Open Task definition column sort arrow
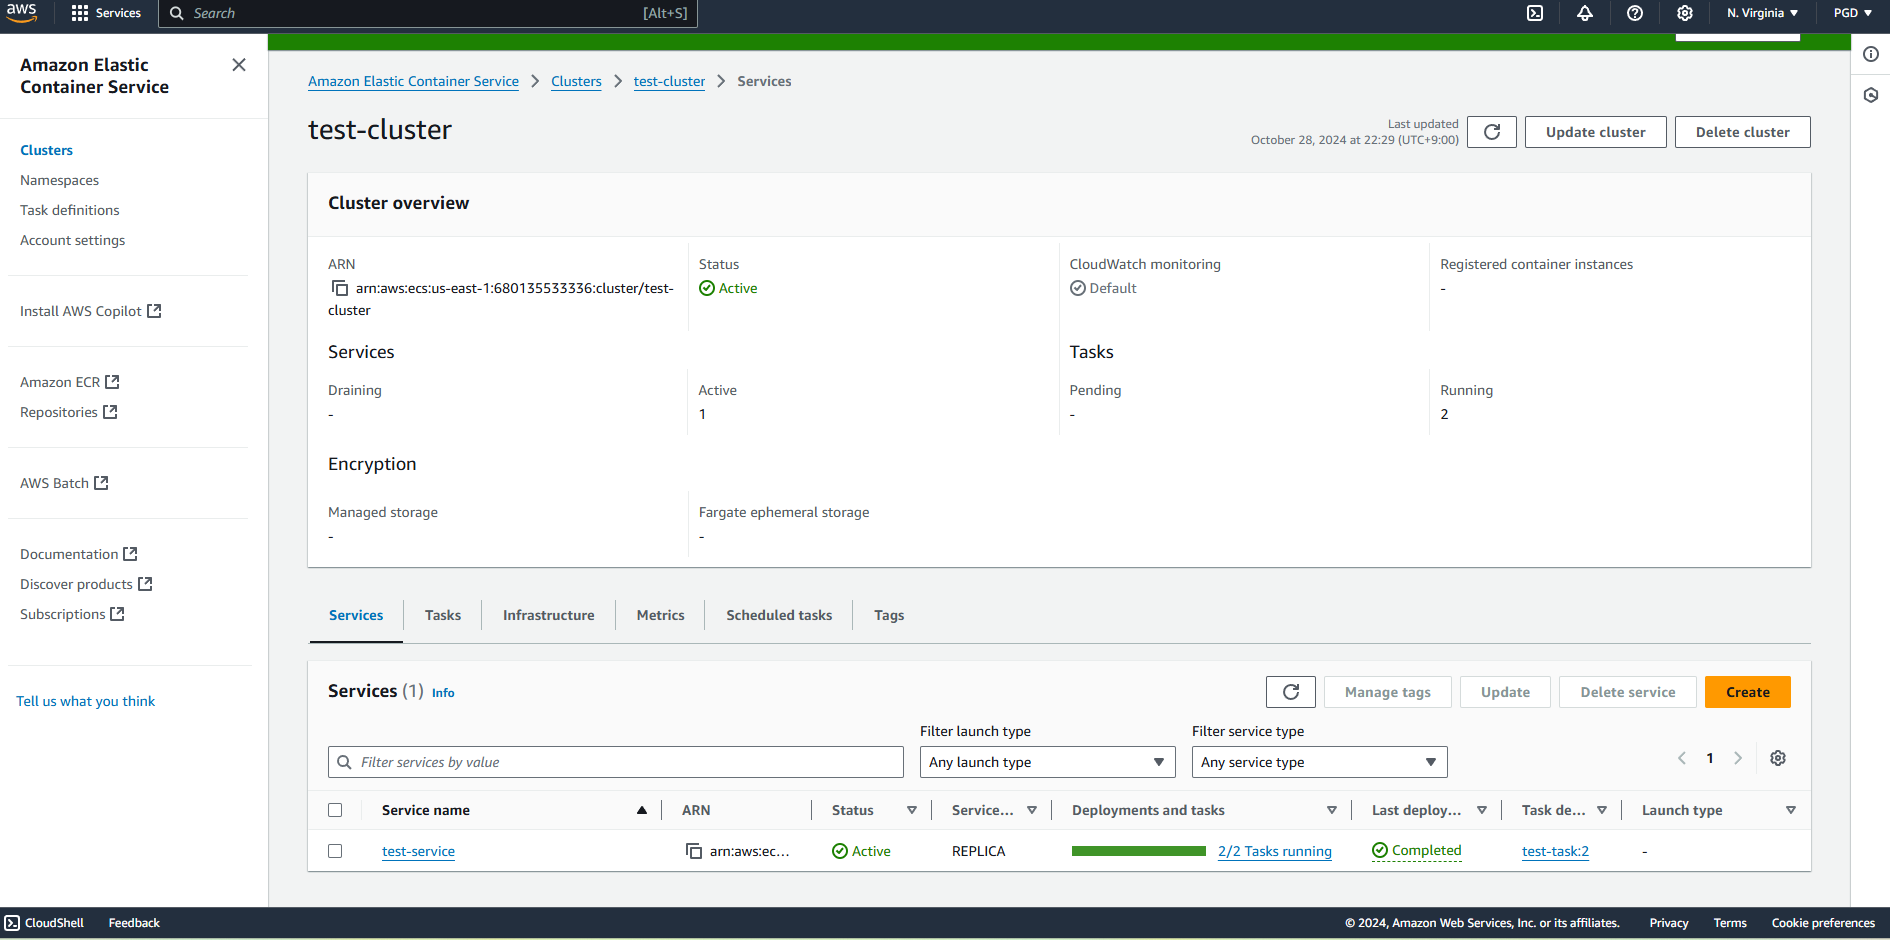Image resolution: width=1890 pixels, height=940 pixels. click(1602, 810)
